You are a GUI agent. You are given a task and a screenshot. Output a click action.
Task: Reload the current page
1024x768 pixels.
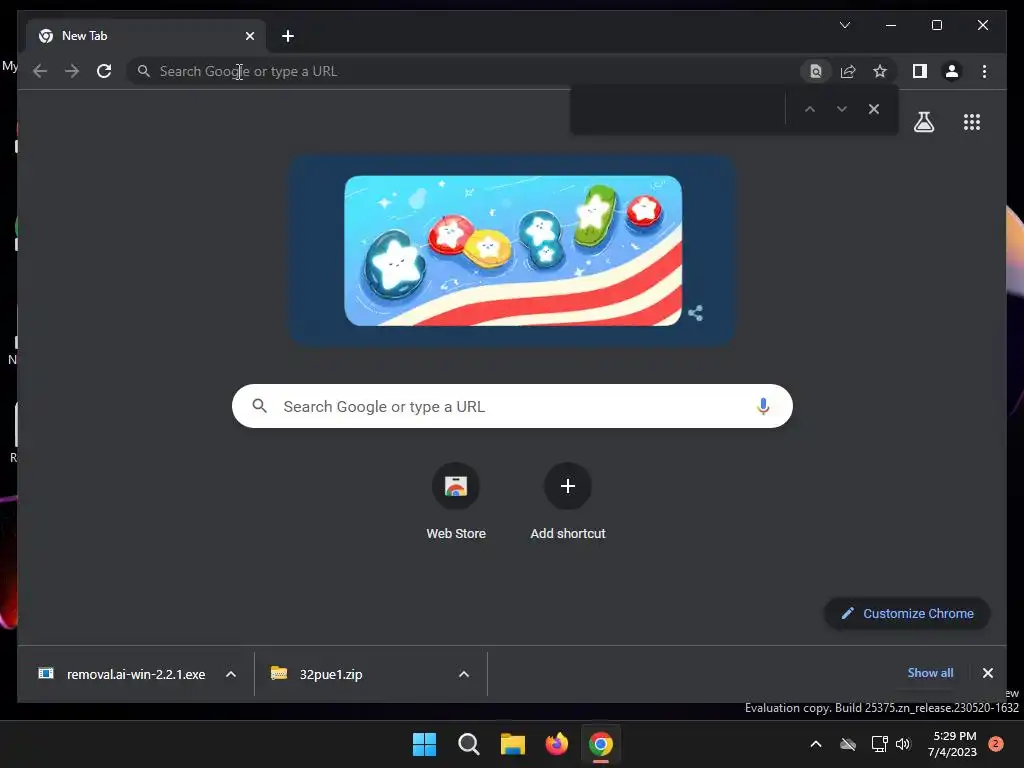pos(104,71)
